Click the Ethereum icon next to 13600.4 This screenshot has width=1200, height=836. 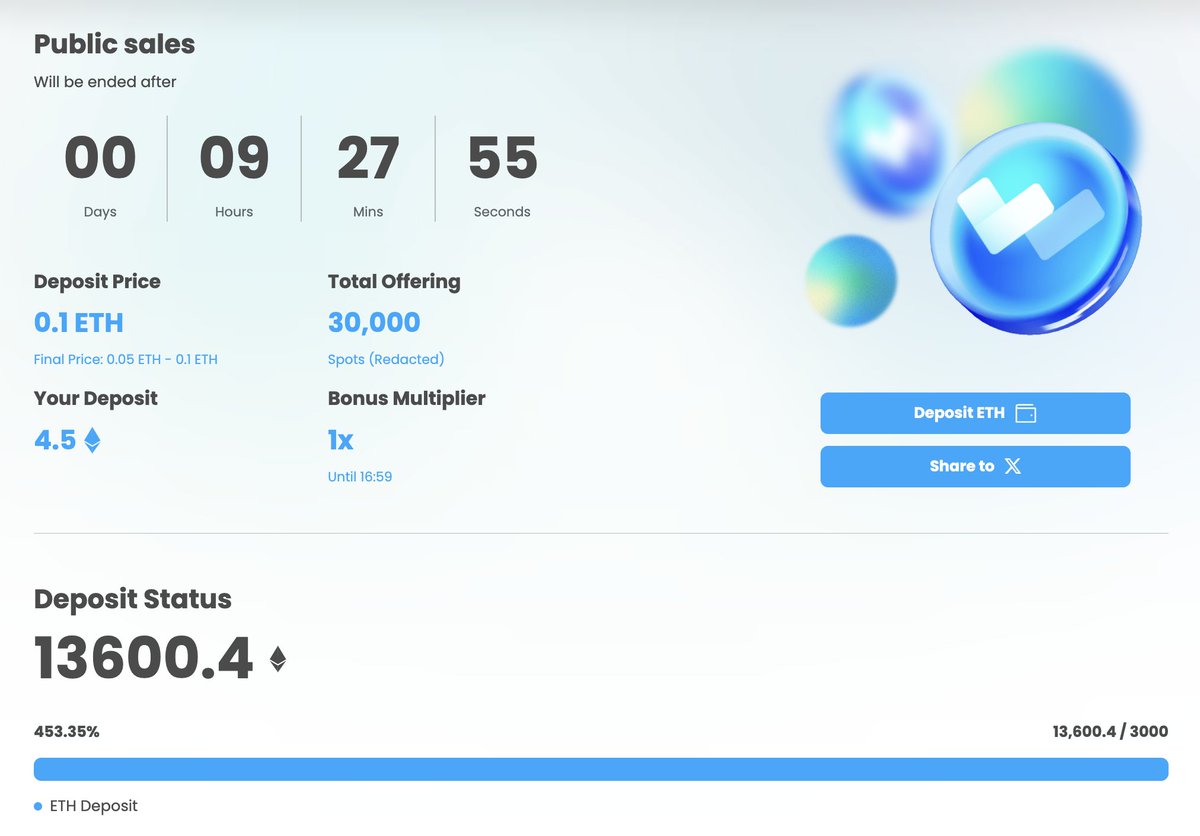pyautogui.click(x=278, y=658)
